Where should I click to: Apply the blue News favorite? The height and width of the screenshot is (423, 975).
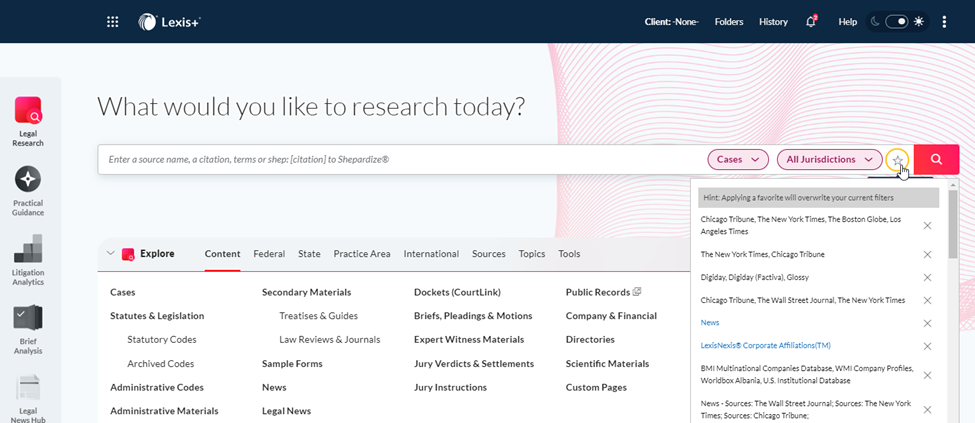click(709, 323)
